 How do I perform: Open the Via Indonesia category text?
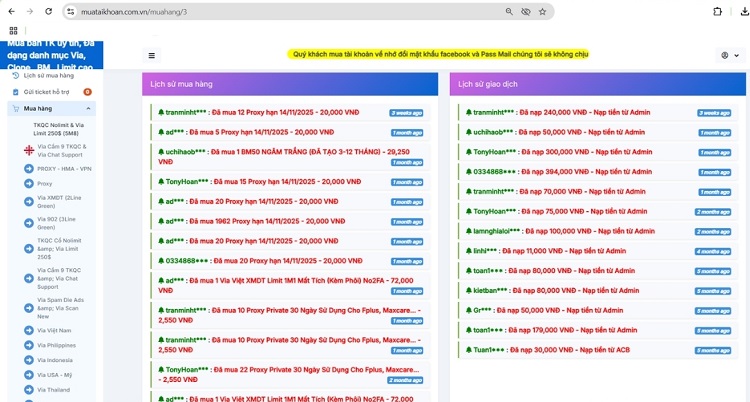55,360
